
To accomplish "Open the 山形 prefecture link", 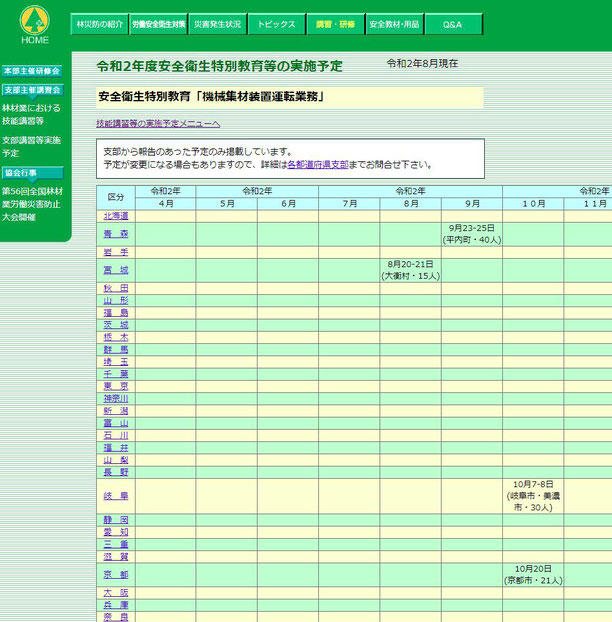I will tap(116, 301).
